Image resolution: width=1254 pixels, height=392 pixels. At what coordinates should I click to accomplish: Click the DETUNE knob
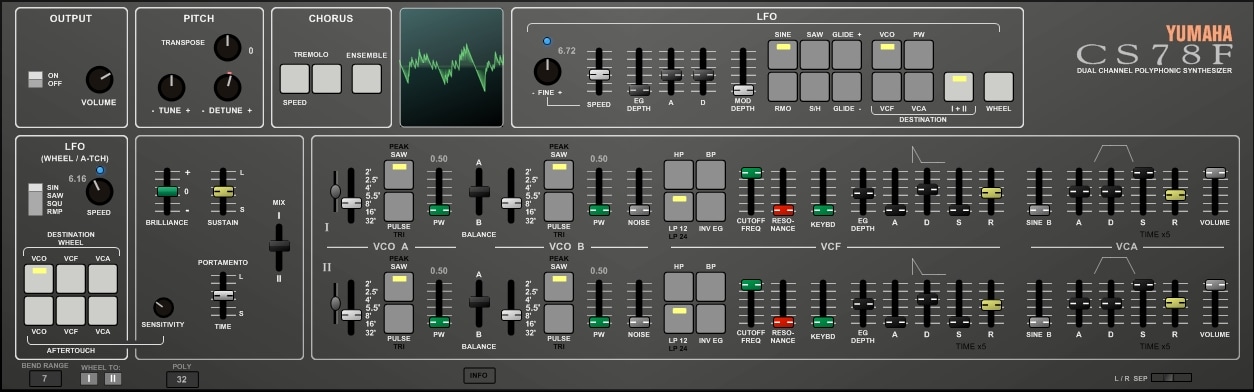click(227, 87)
